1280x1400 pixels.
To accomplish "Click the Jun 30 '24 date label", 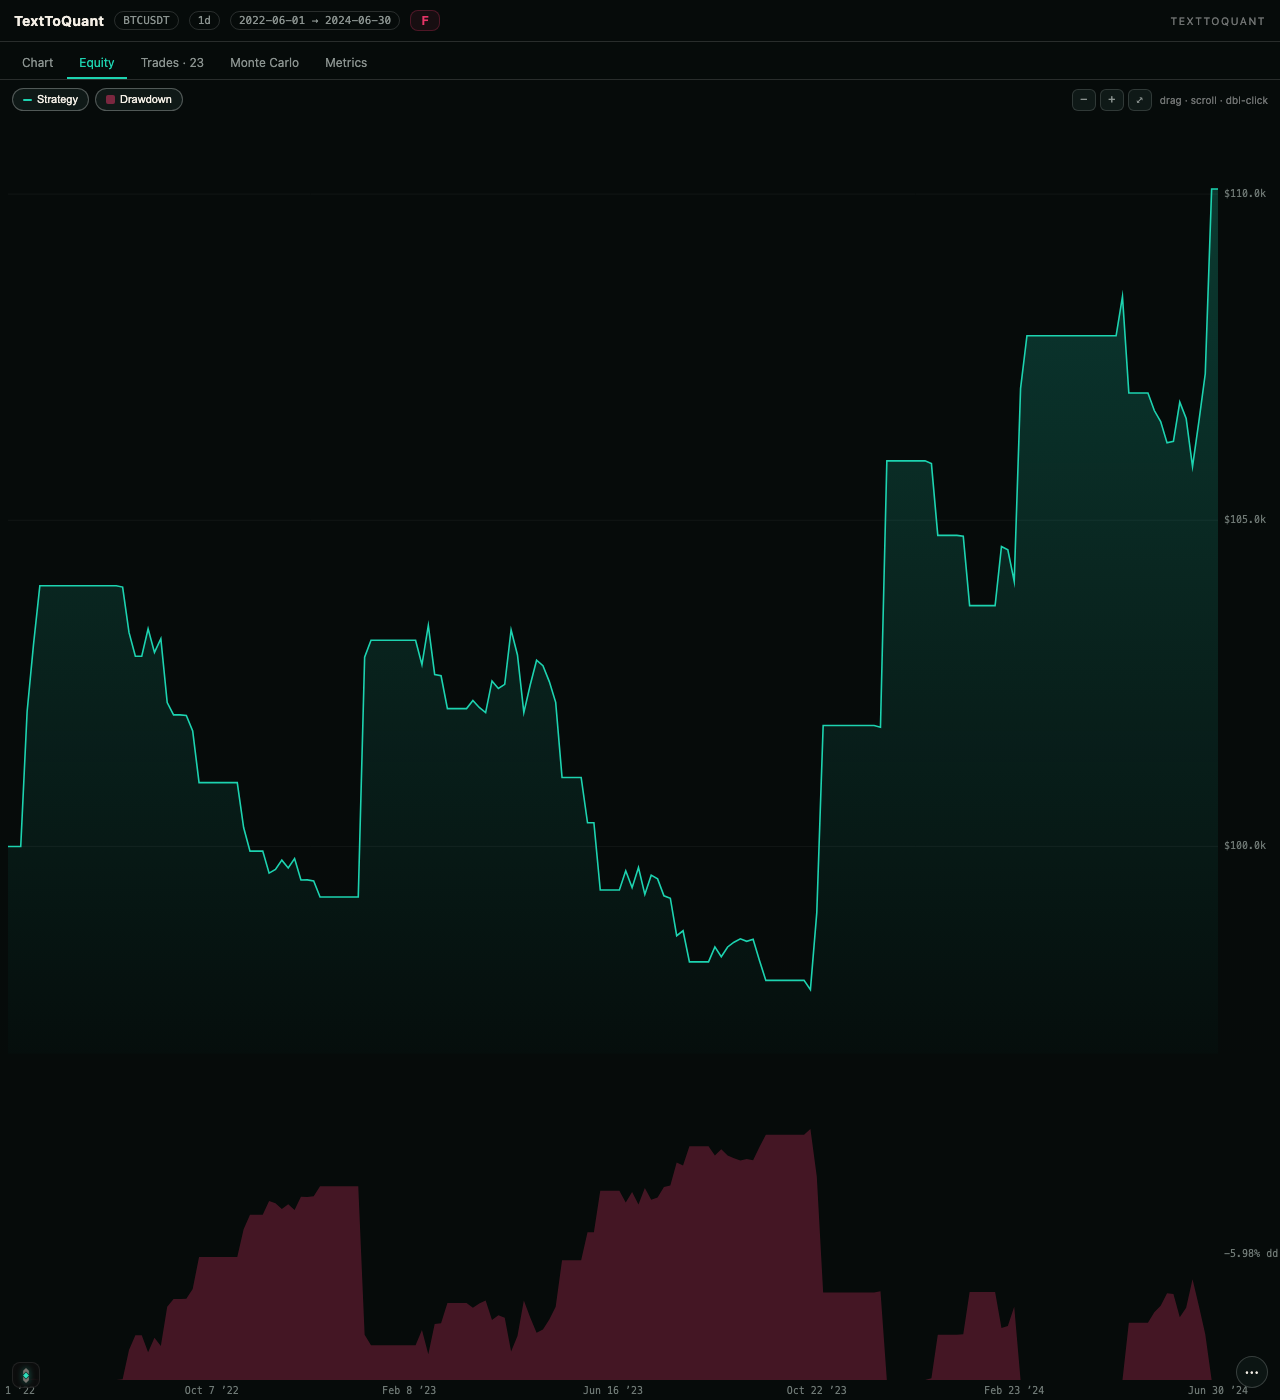I will 1218,1391.
